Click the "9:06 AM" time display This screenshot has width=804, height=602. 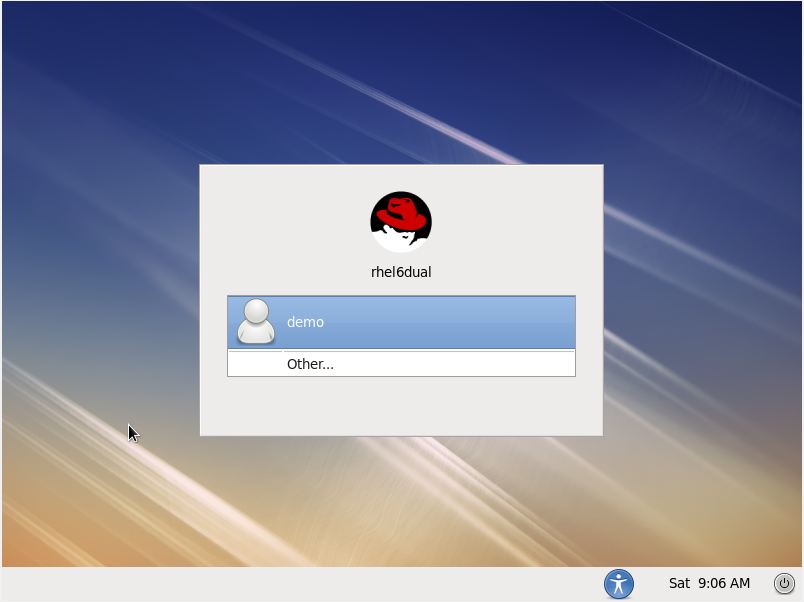point(724,583)
